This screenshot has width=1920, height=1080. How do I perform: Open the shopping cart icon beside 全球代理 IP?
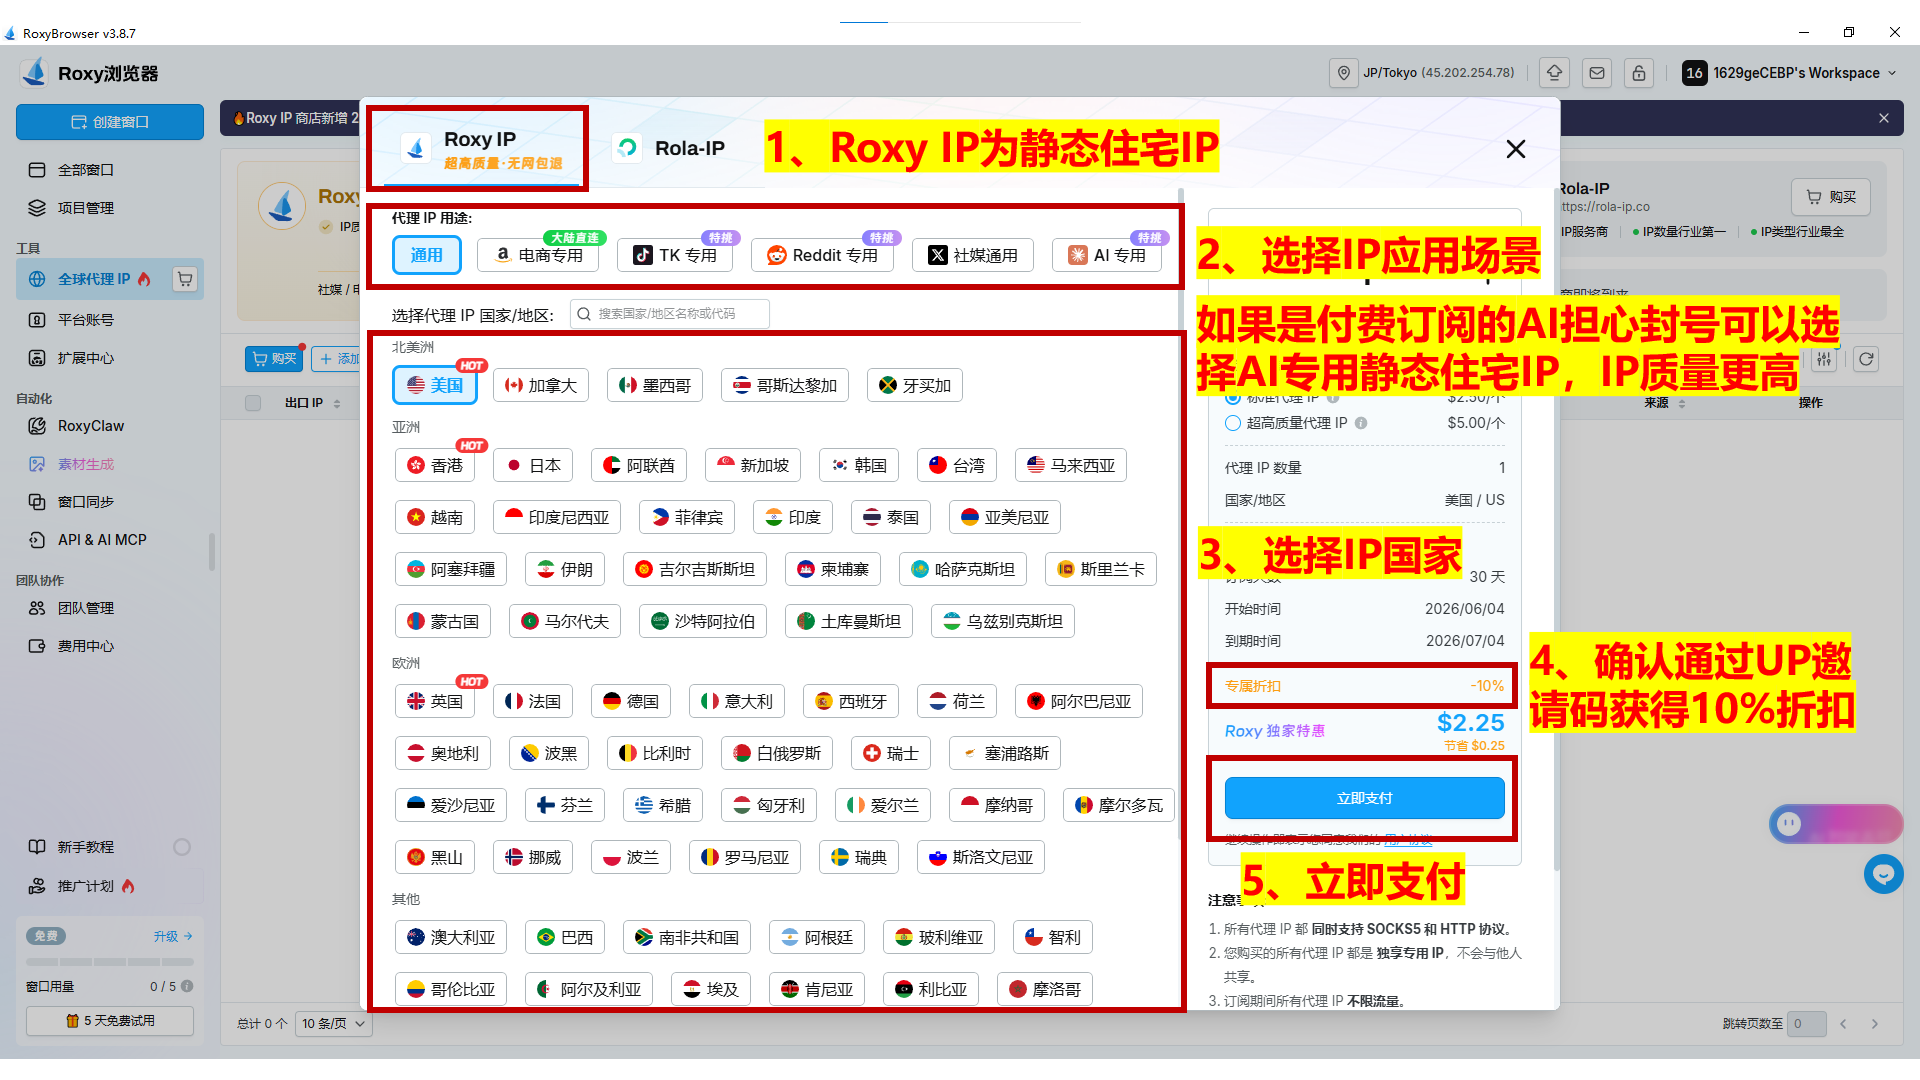tap(185, 279)
